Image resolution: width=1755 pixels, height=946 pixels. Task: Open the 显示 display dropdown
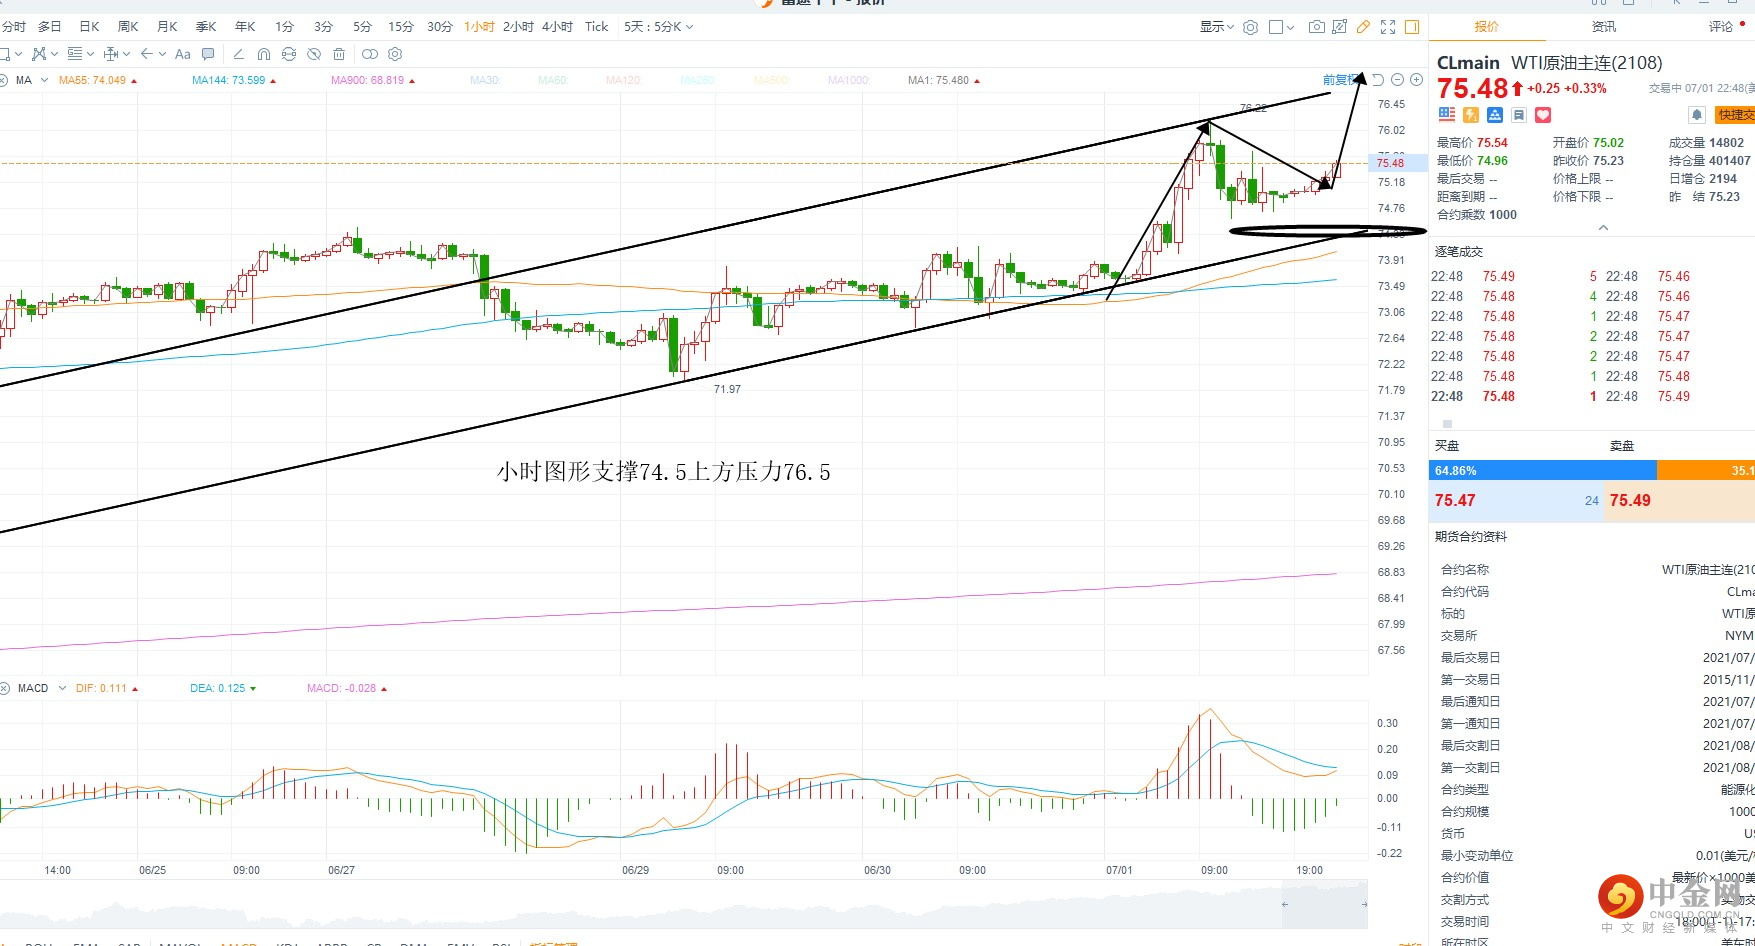(1216, 27)
